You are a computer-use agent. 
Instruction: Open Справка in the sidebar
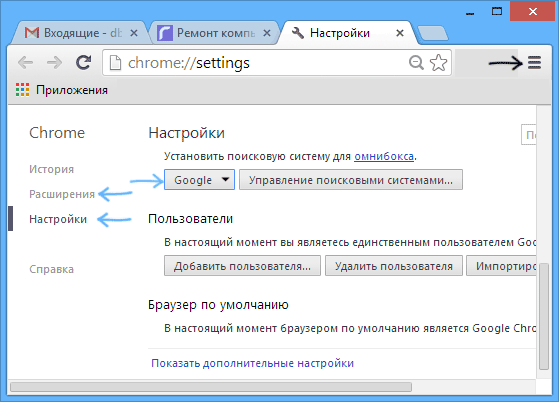(52, 269)
